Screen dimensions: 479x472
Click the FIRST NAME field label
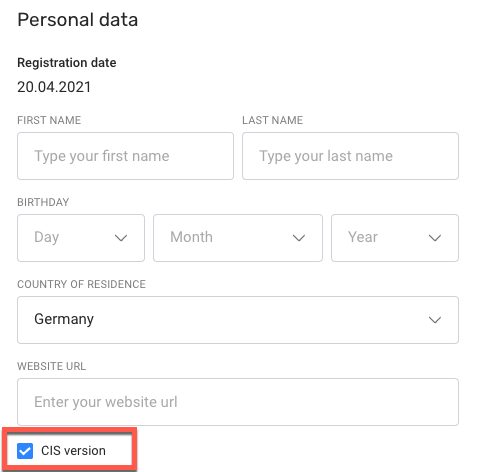coord(49,120)
